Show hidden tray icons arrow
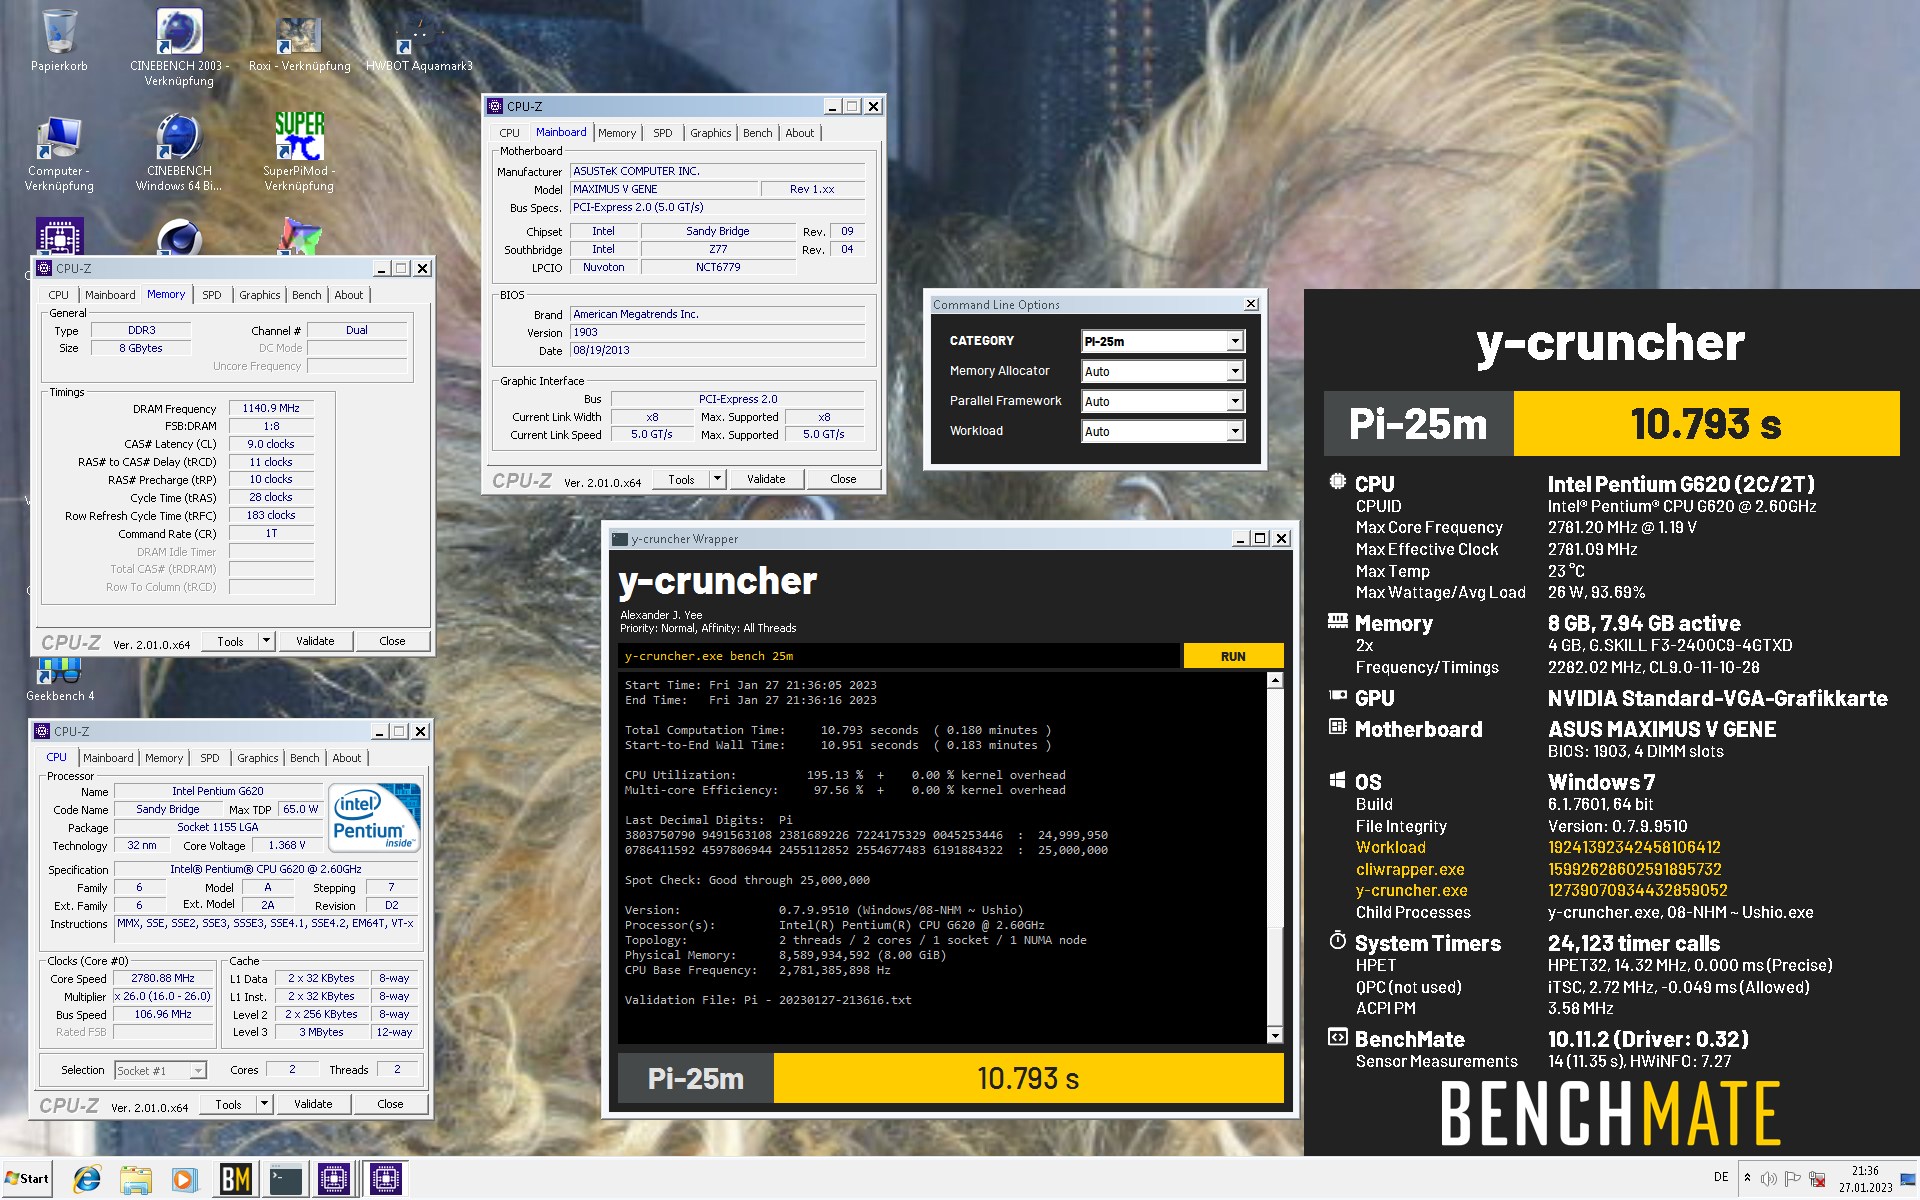The height and width of the screenshot is (1200, 1920). coord(1747,1178)
